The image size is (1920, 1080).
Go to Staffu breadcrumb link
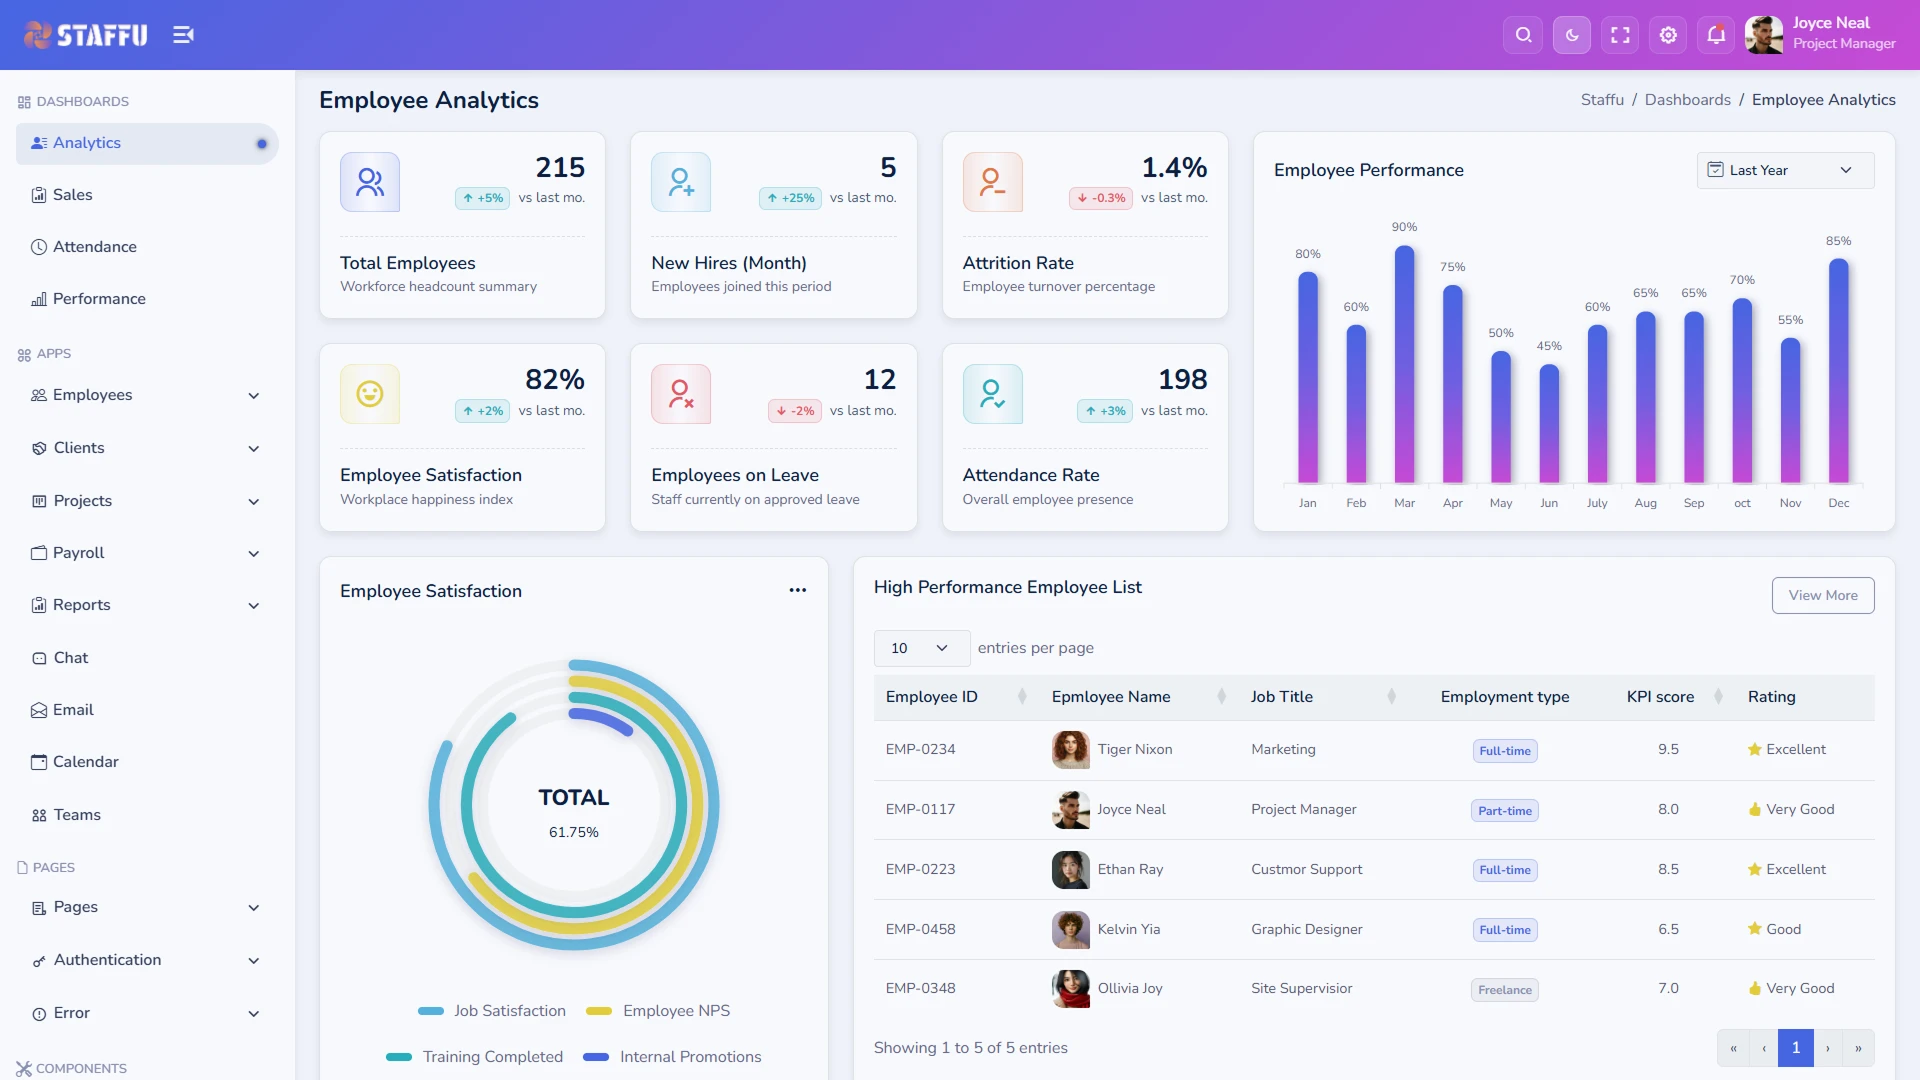click(1602, 100)
